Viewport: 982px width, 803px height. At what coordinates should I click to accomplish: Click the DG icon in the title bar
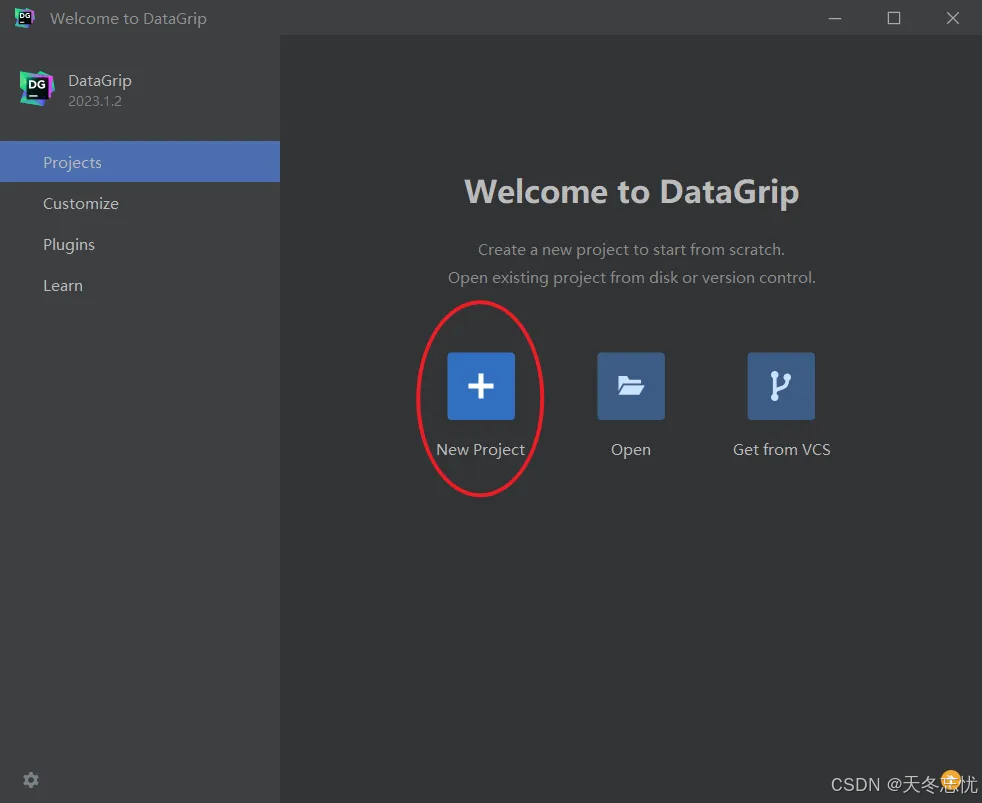22,18
